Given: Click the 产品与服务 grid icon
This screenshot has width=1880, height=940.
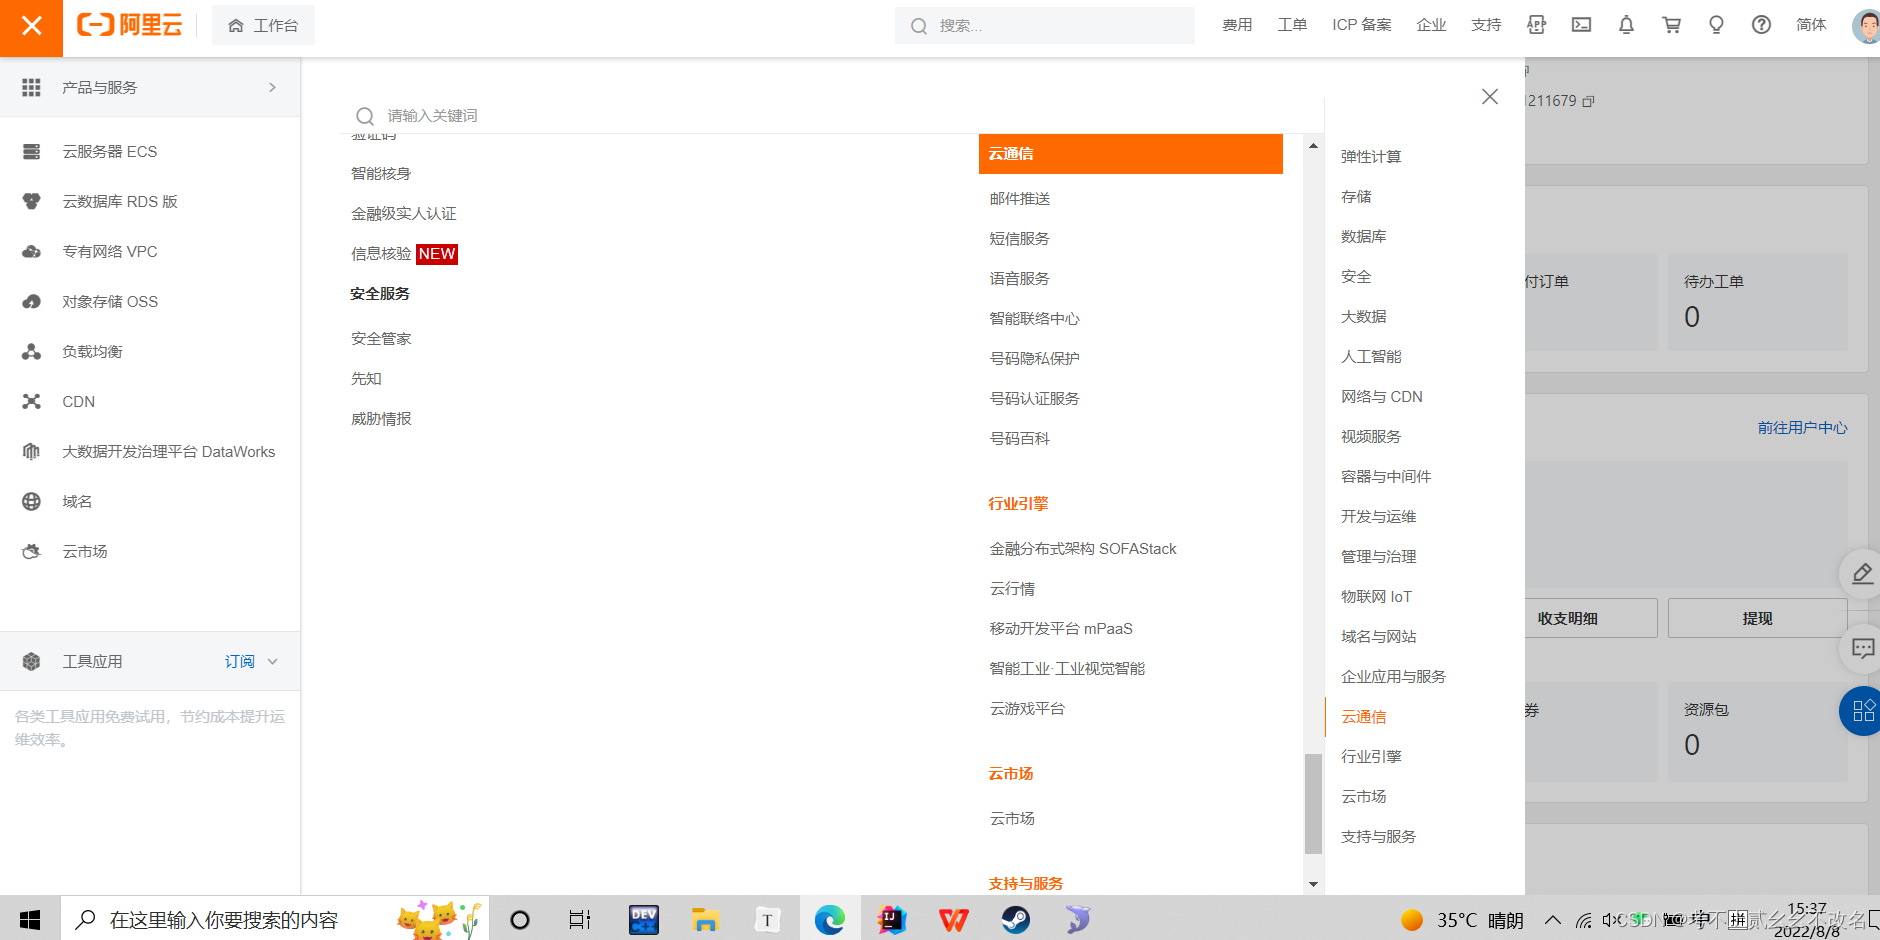Looking at the screenshot, I should (31, 88).
